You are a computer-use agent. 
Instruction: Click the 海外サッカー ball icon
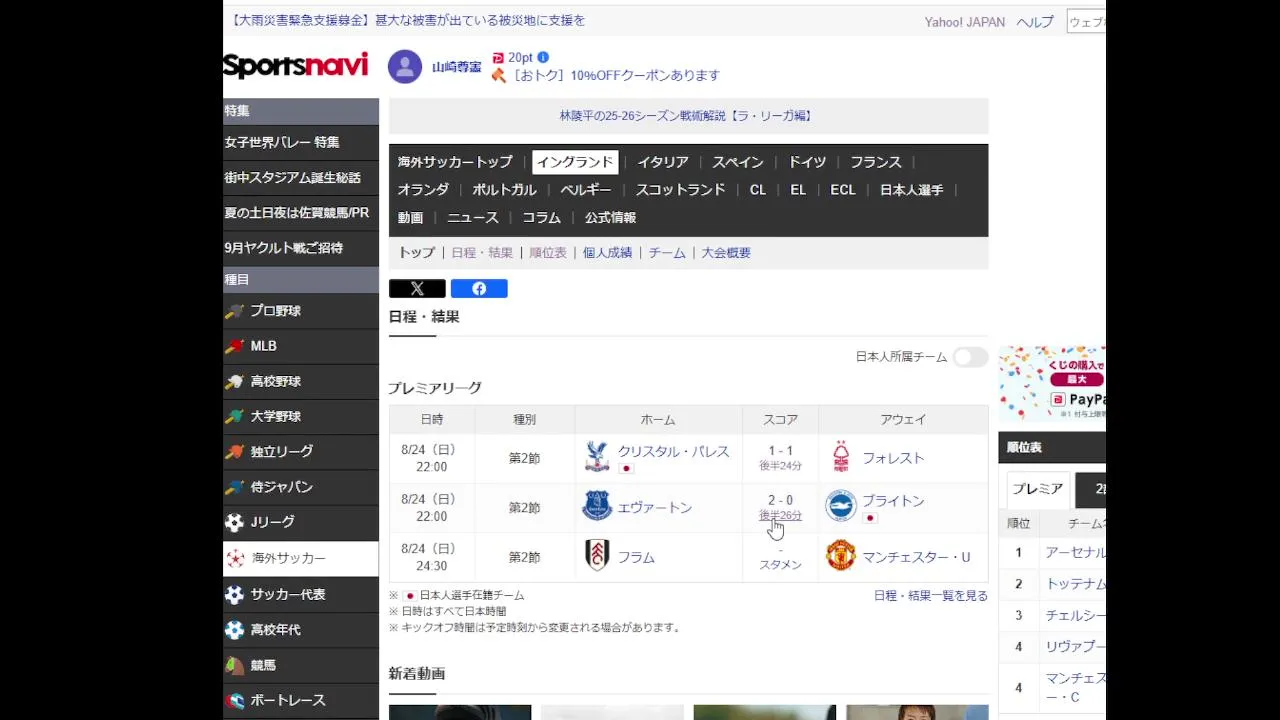pos(235,558)
